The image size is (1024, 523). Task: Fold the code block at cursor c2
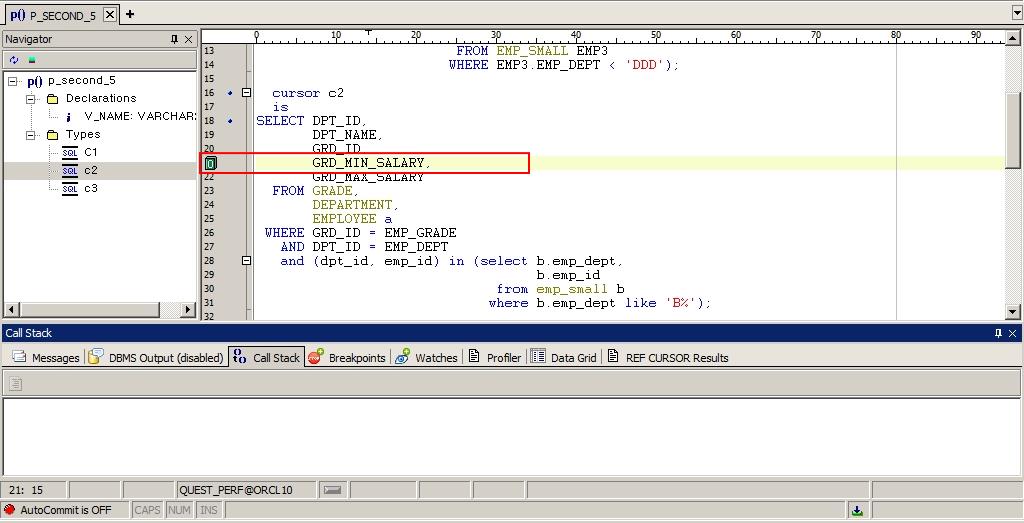[x=247, y=93]
